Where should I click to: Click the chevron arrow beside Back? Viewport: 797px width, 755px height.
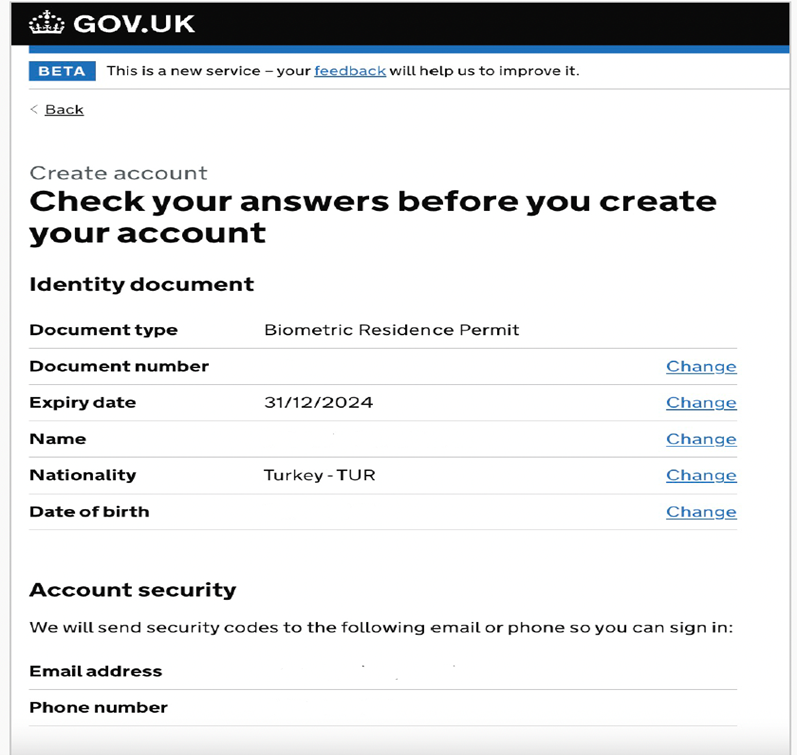click(x=34, y=109)
